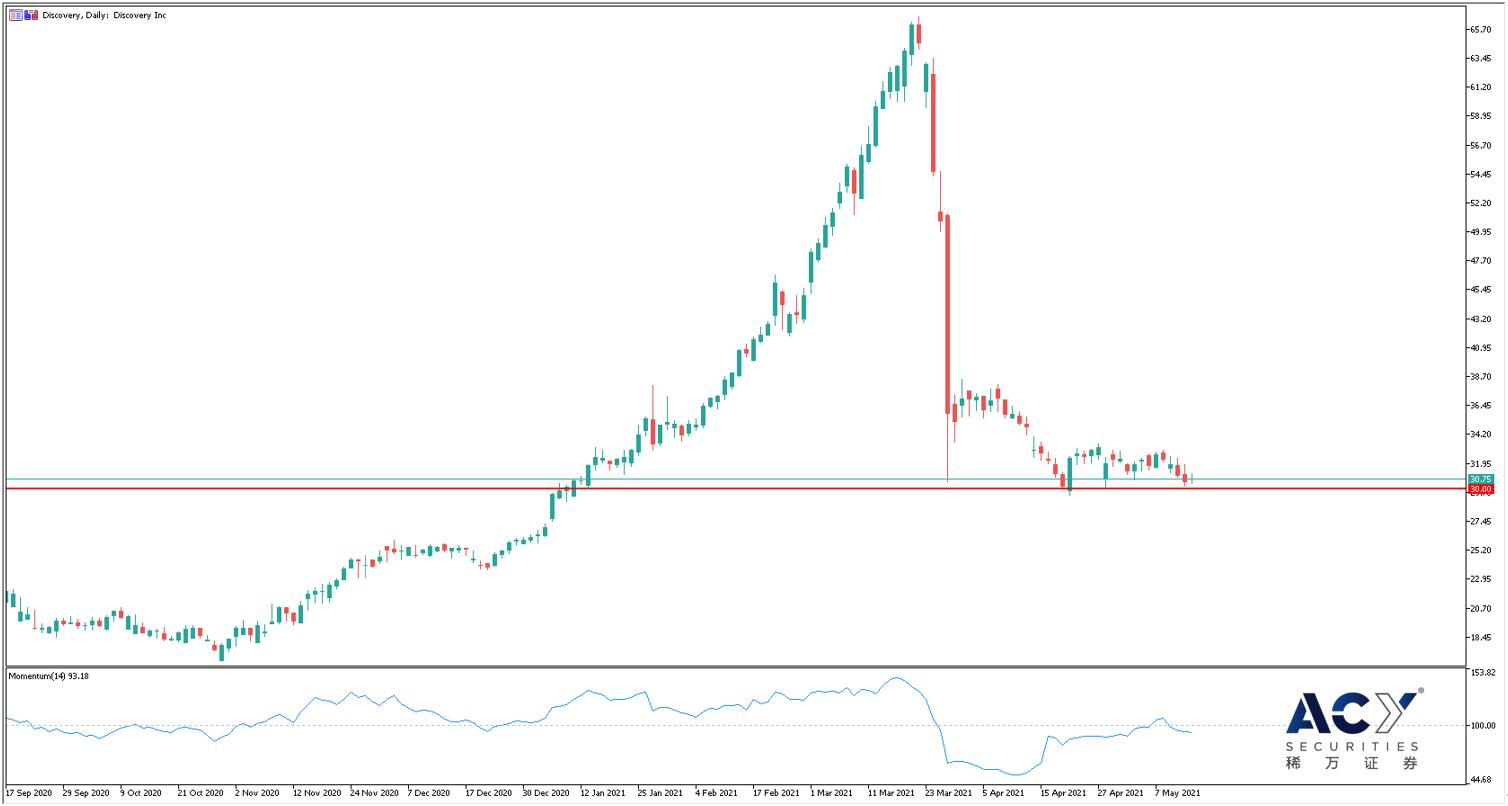Screen dimensions: 1508x806
Task: Click the 63.45 price axis label
Action: (x=1482, y=59)
